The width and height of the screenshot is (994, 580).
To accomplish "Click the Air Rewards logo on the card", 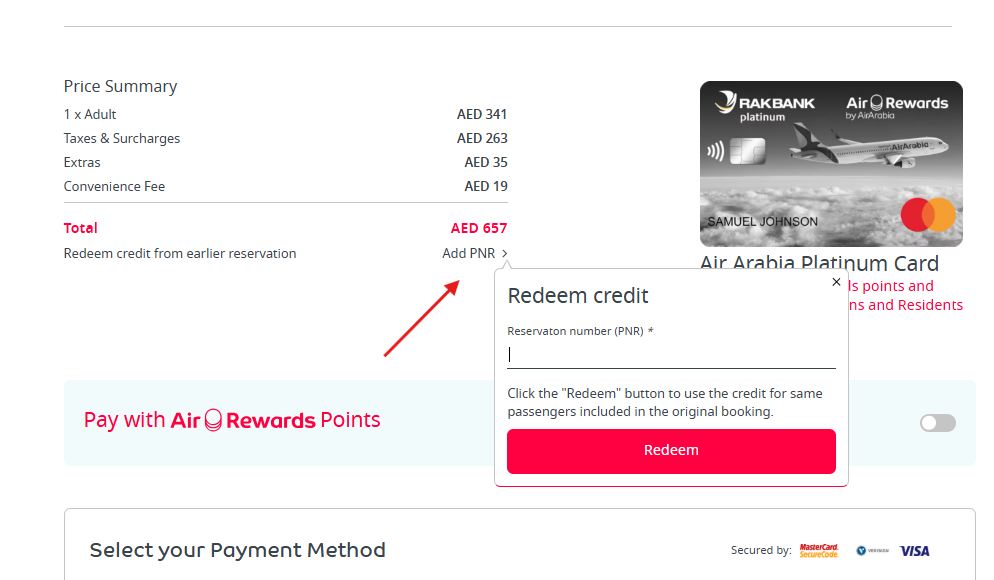I will click(x=896, y=105).
